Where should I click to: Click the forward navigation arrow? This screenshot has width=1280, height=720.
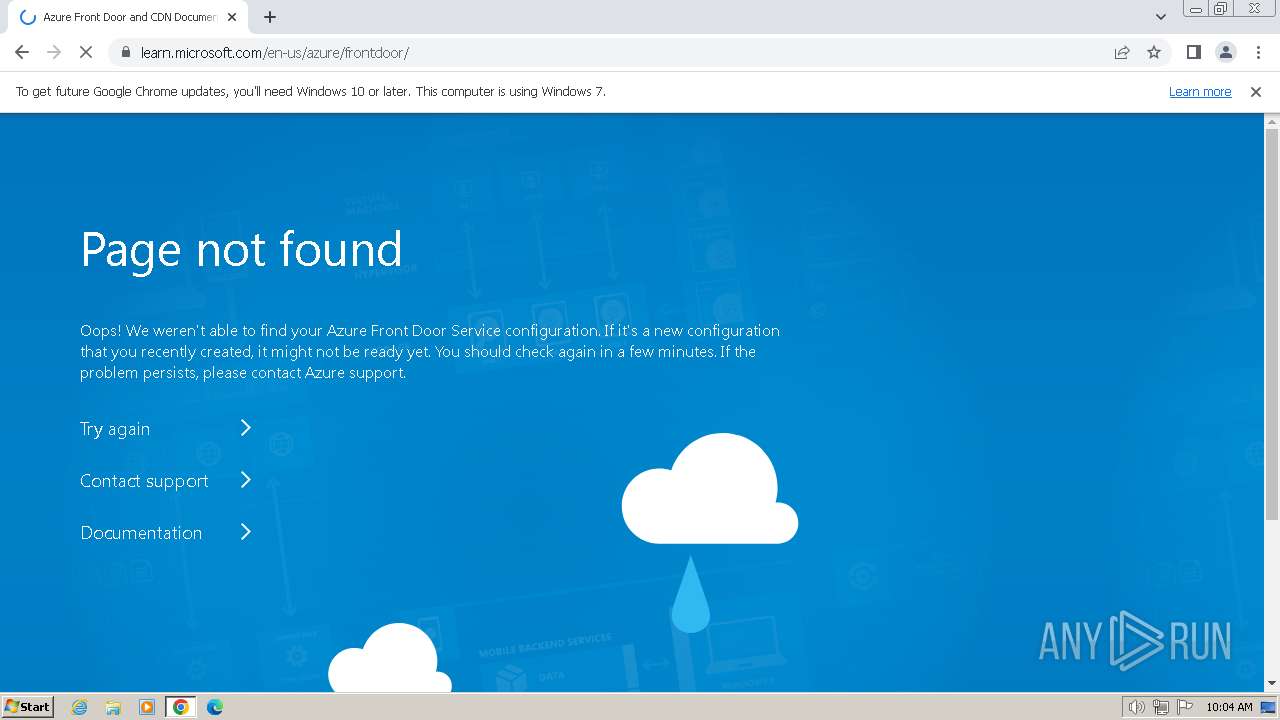(x=54, y=52)
